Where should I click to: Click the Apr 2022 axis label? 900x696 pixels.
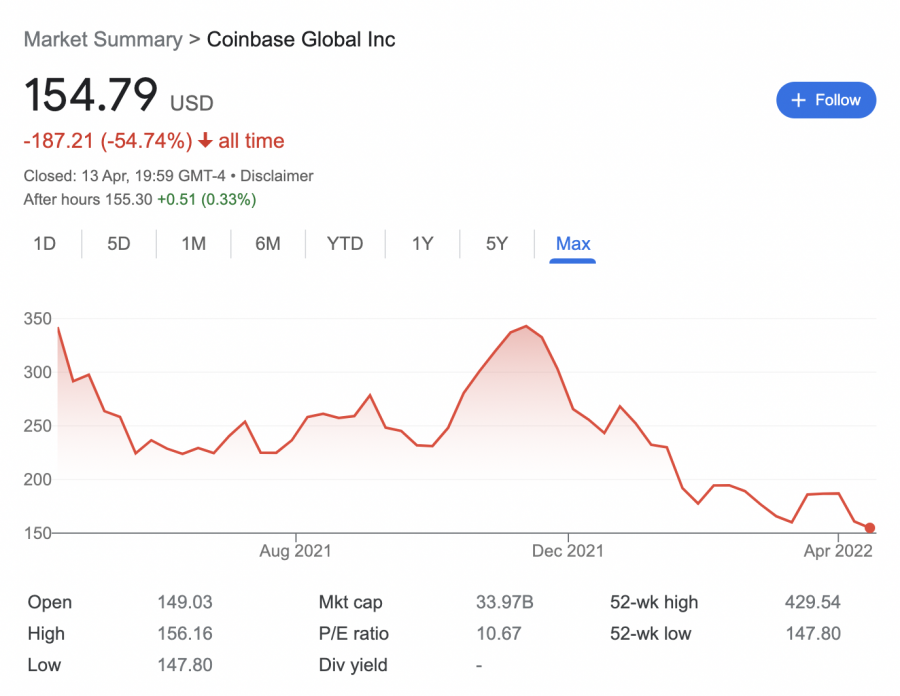839,551
